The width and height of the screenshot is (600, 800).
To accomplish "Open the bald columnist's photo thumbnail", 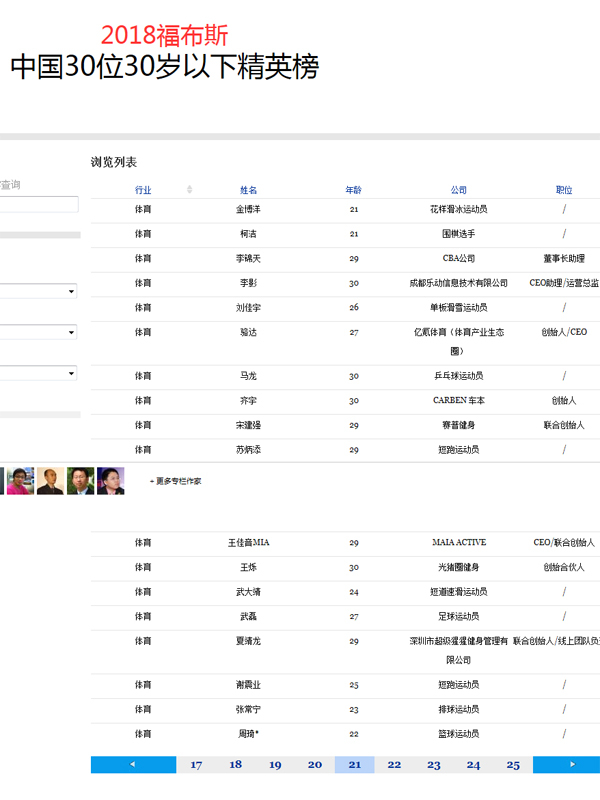I will point(50,481).
